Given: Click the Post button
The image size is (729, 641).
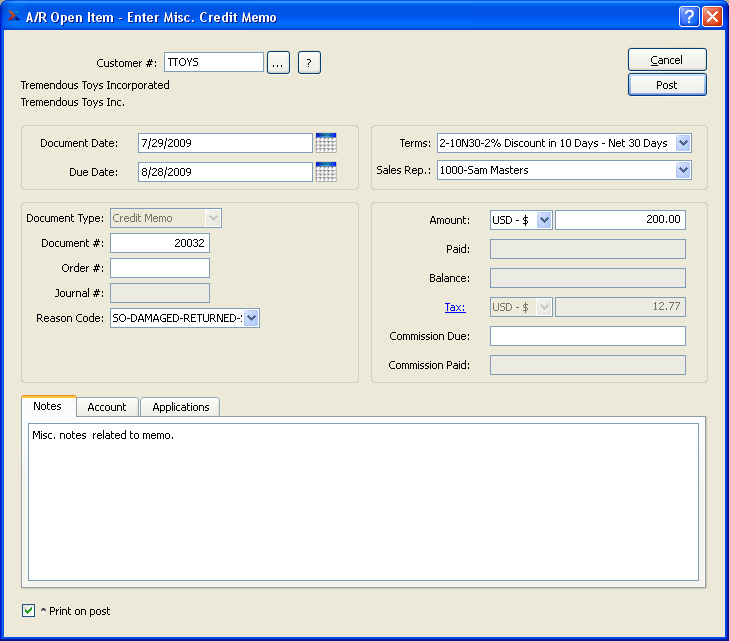Looking at the screenshot, I should (667, 85).
